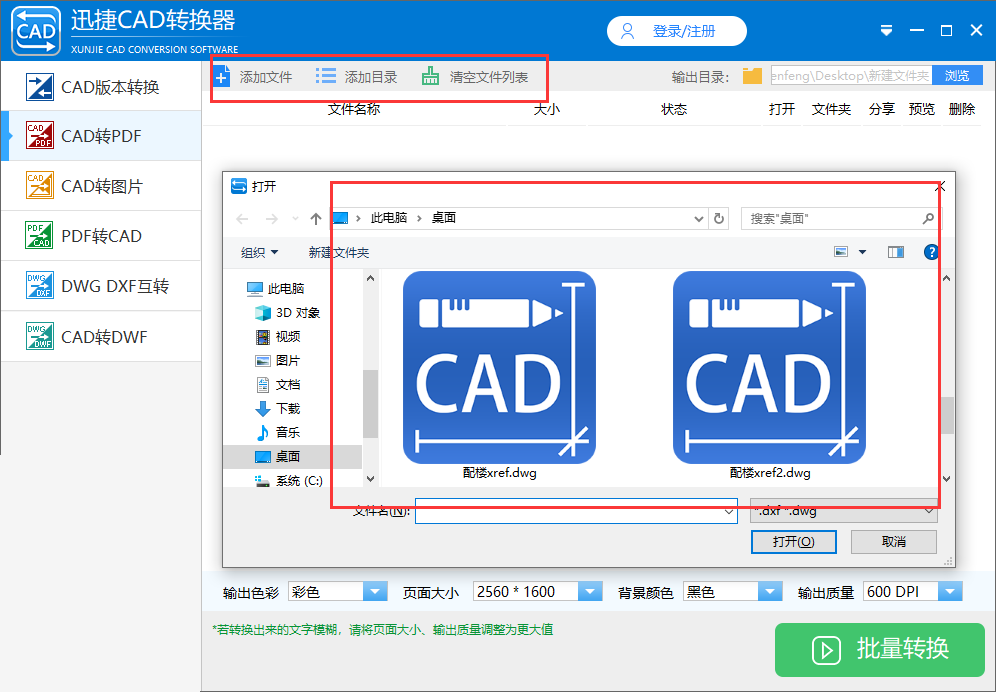Add a directory with 添加目录
Image resolution: width=996 pixels, height=692 pixels.
(x=356, y=77)
